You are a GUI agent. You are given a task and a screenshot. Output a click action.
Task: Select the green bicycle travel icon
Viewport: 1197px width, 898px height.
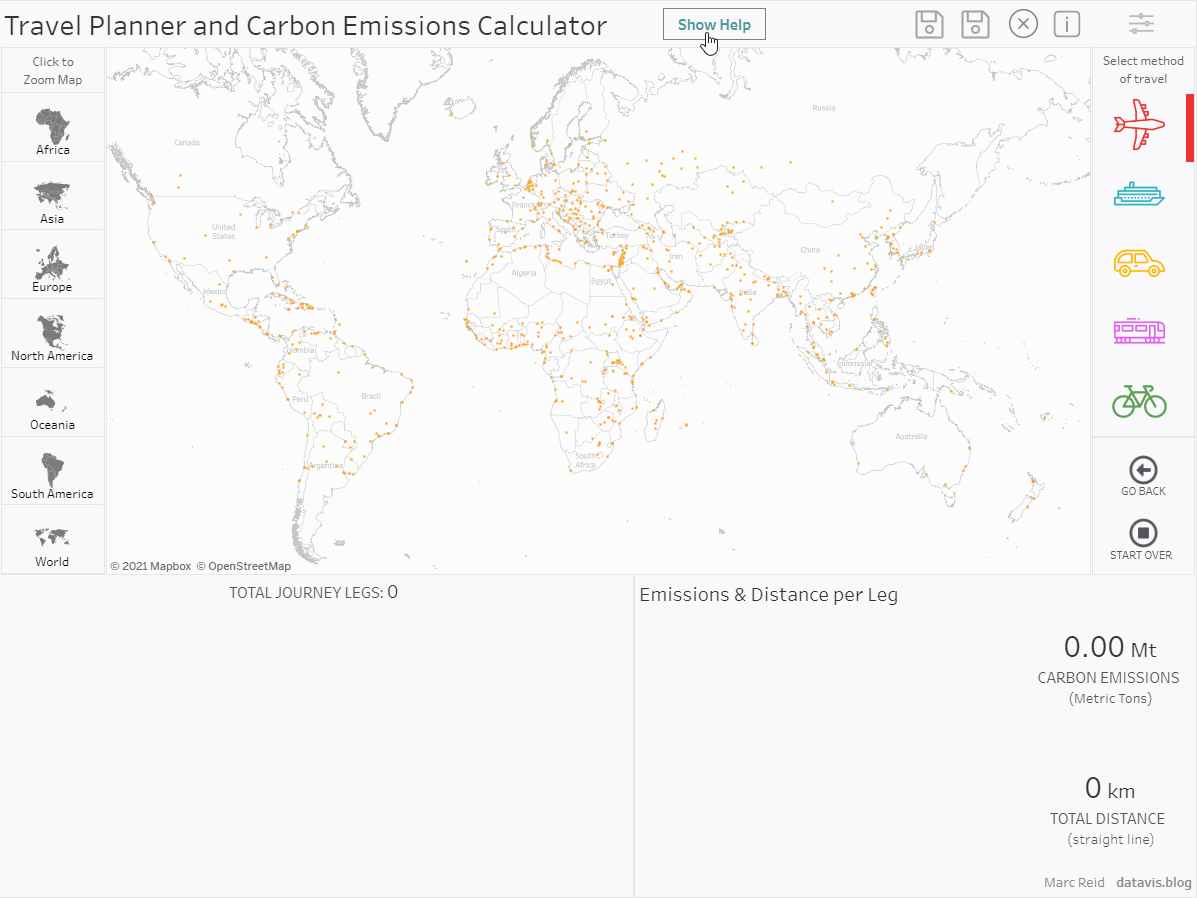coord(1139,401)
